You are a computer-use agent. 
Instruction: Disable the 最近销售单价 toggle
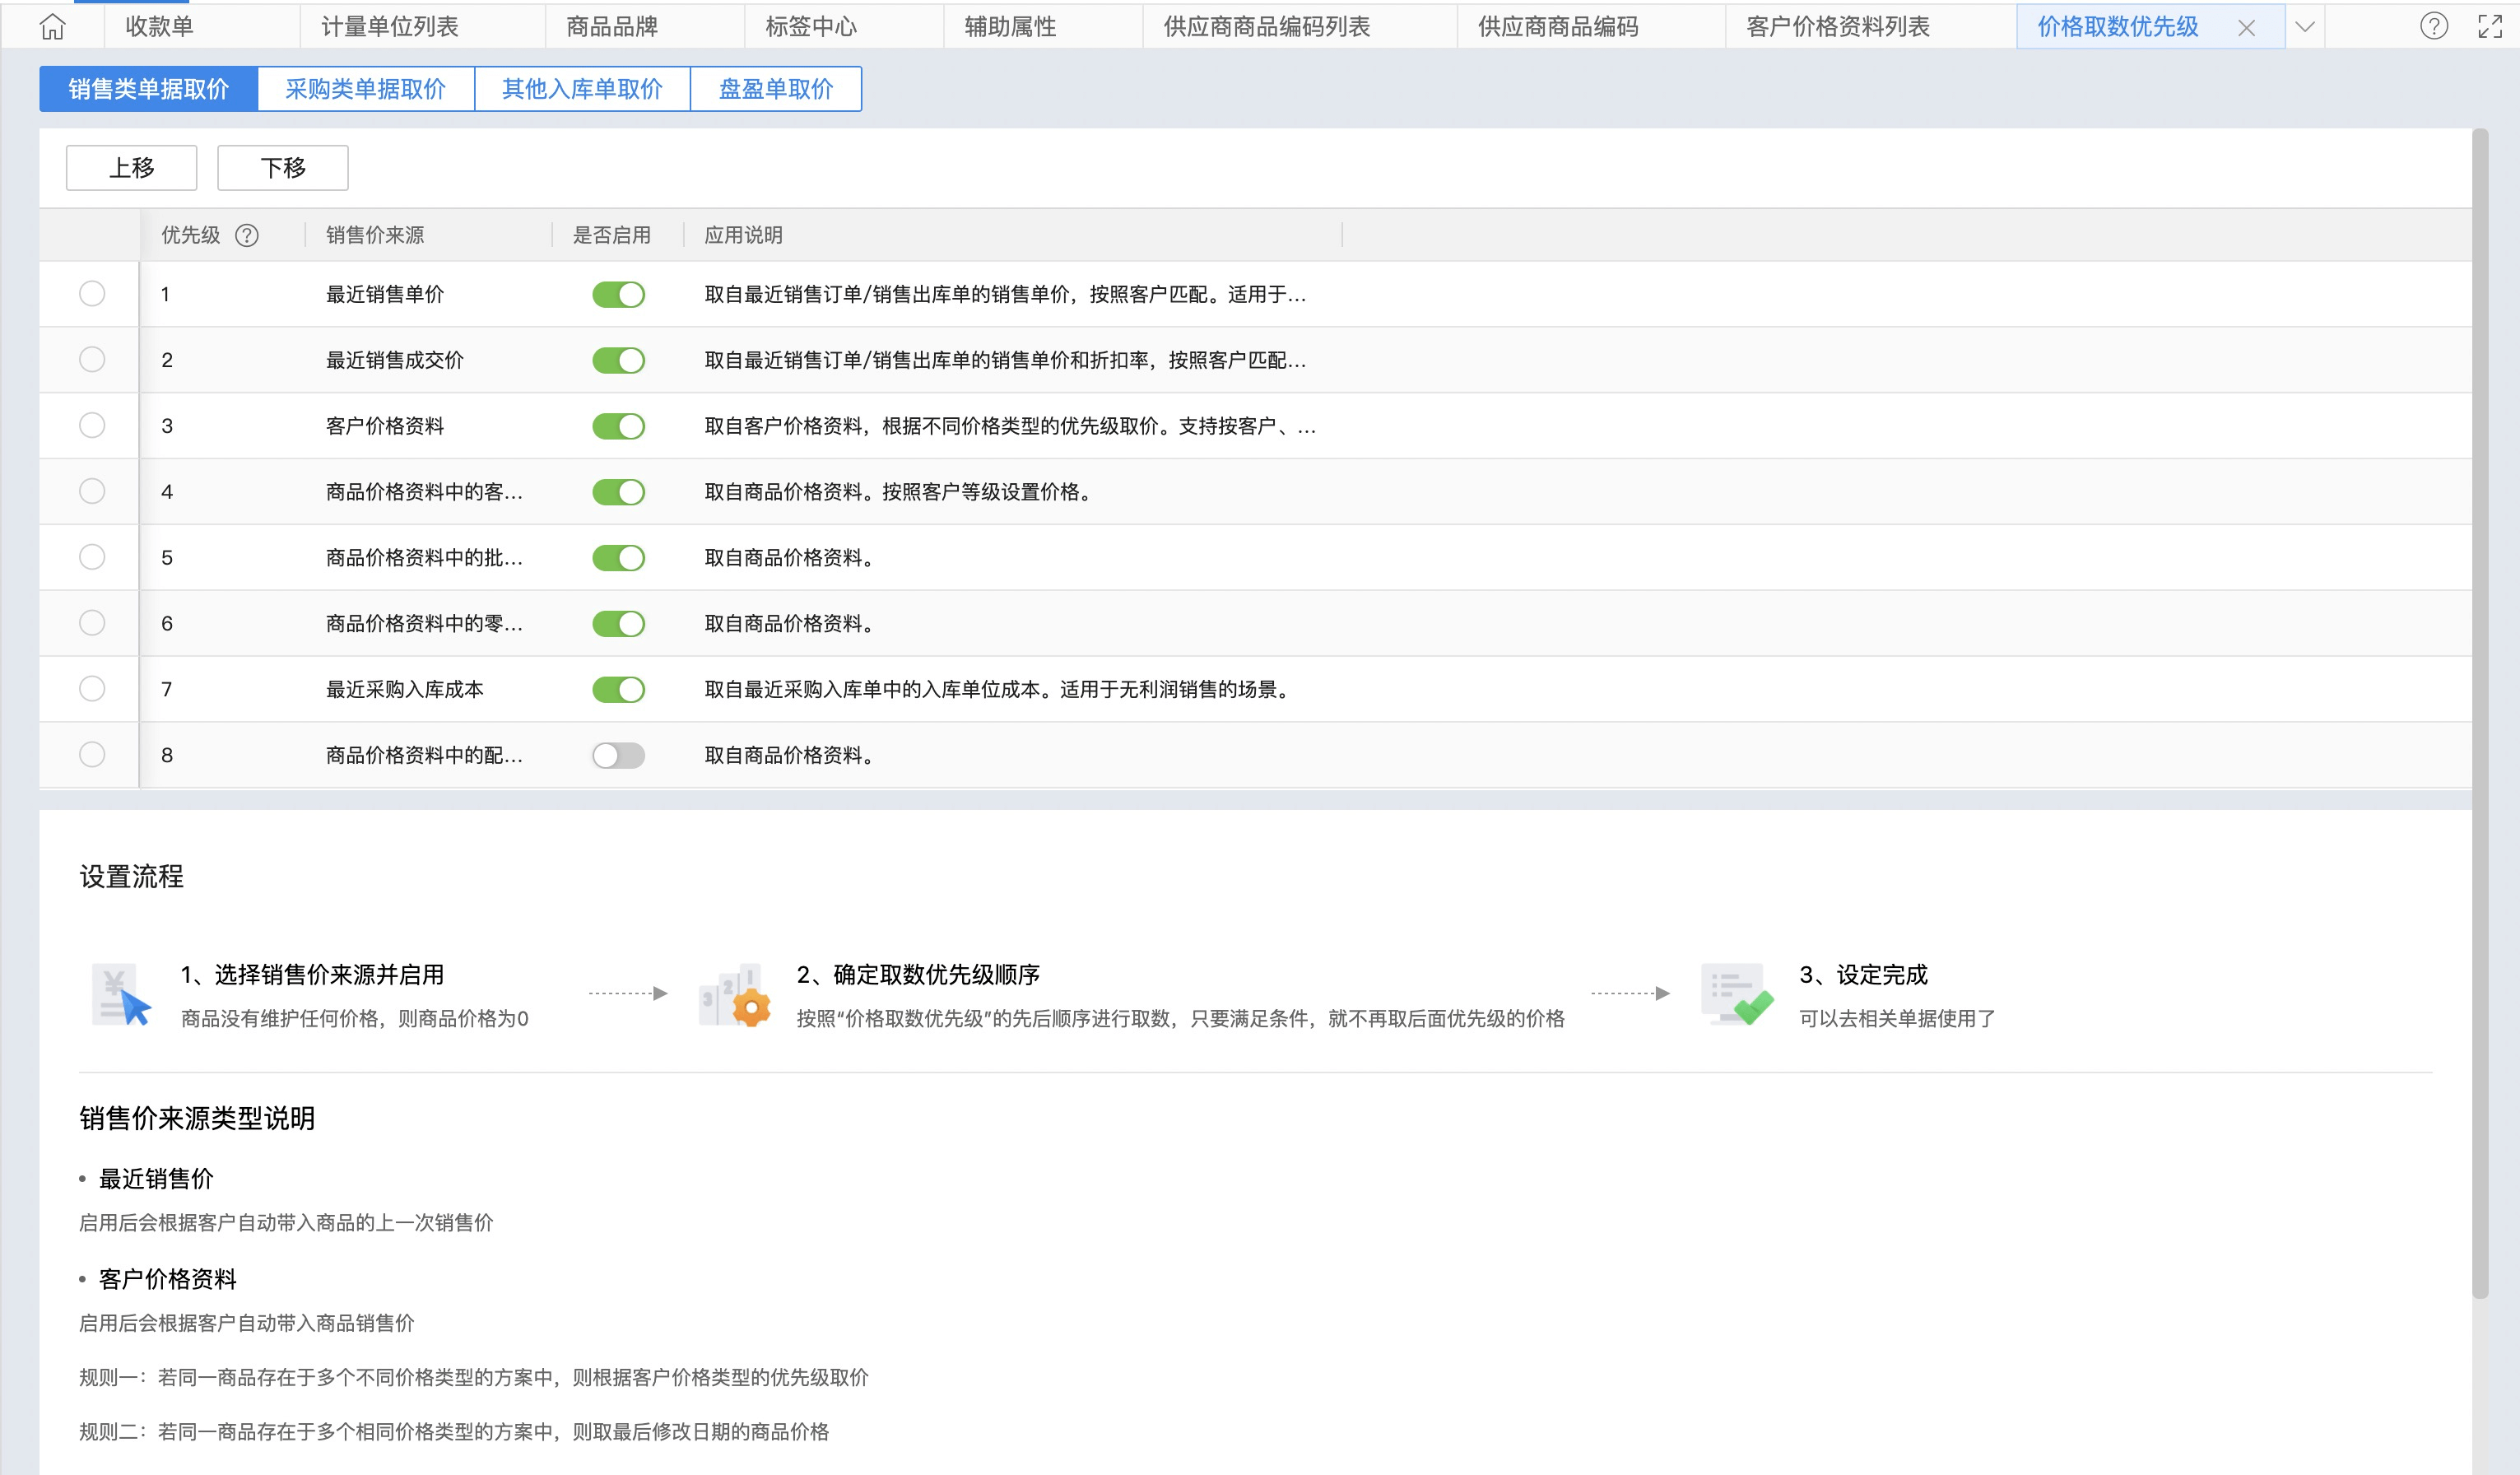point(618,294)
